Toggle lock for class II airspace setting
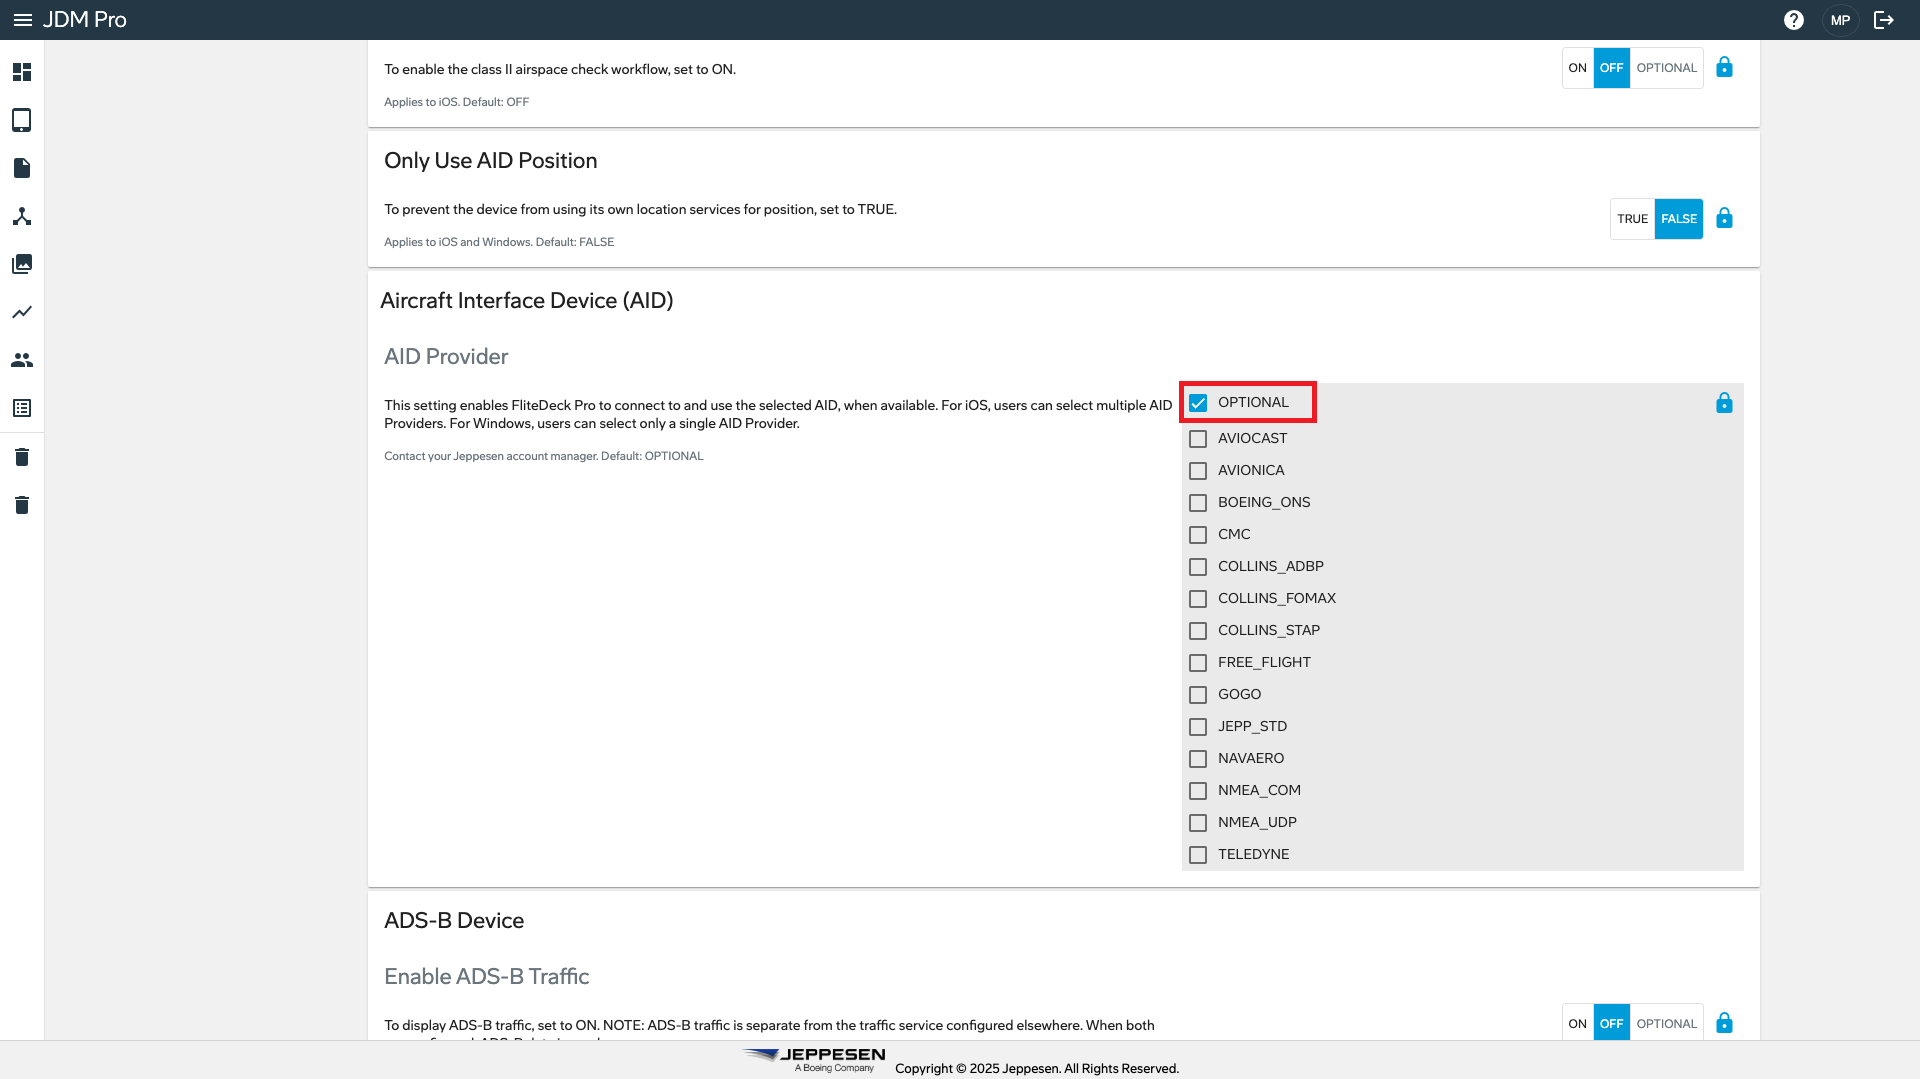Screen dimensions: 1920x1079 click(x=1724, y=68)
